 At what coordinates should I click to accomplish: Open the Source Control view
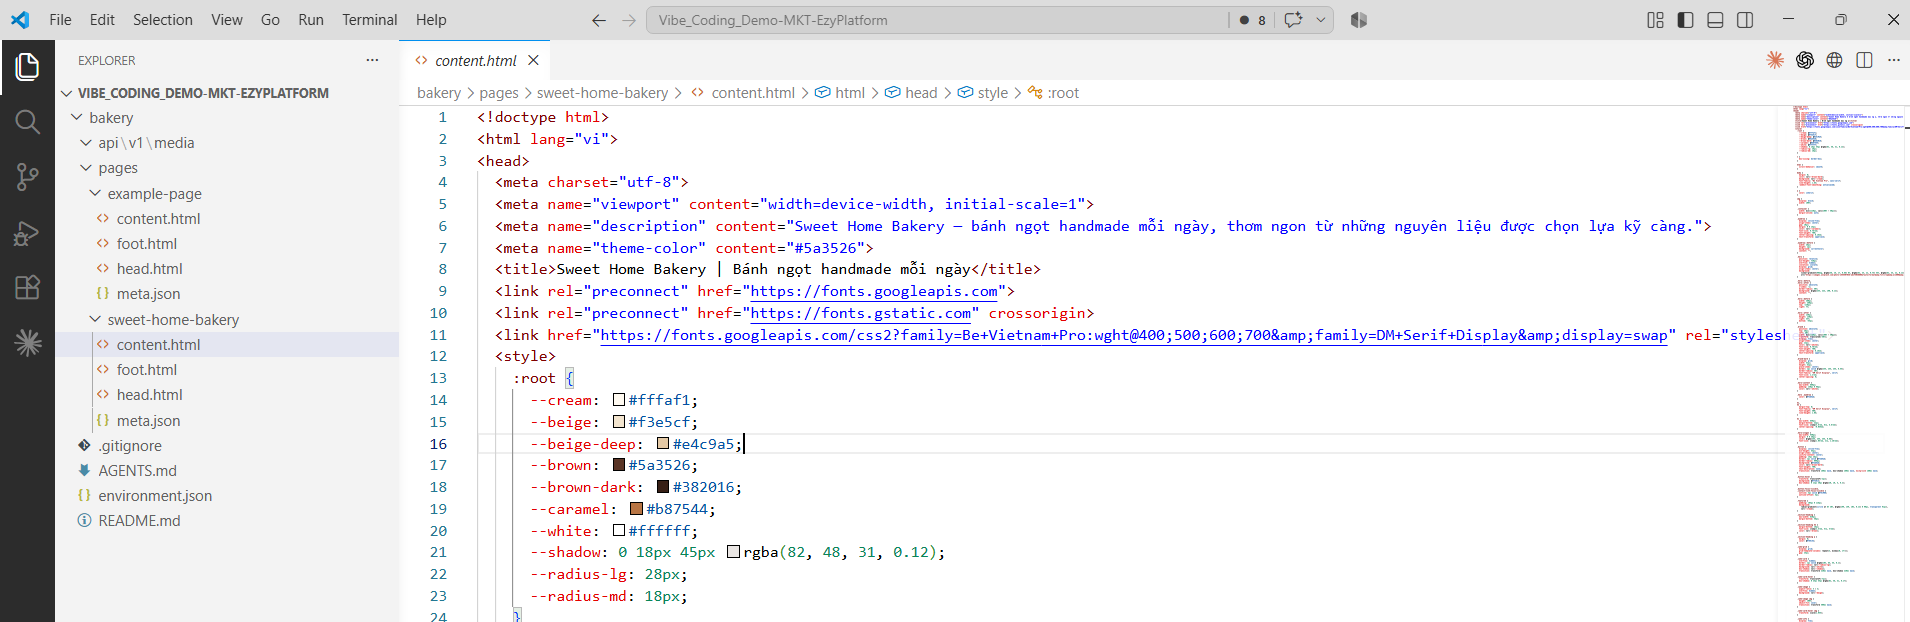[x=27, y=177]
